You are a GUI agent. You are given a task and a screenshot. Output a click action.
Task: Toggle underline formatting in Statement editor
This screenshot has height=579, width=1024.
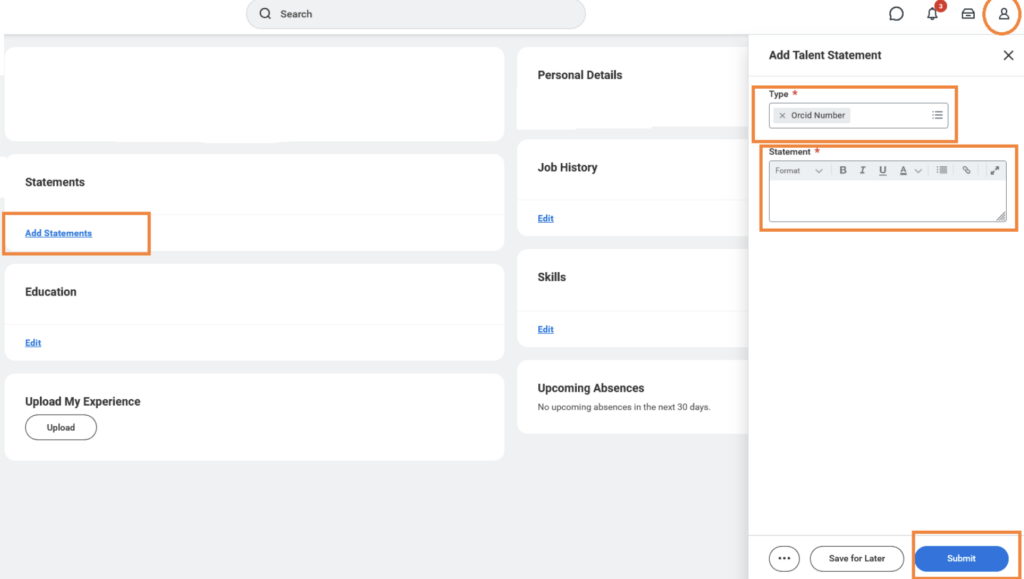882,171
